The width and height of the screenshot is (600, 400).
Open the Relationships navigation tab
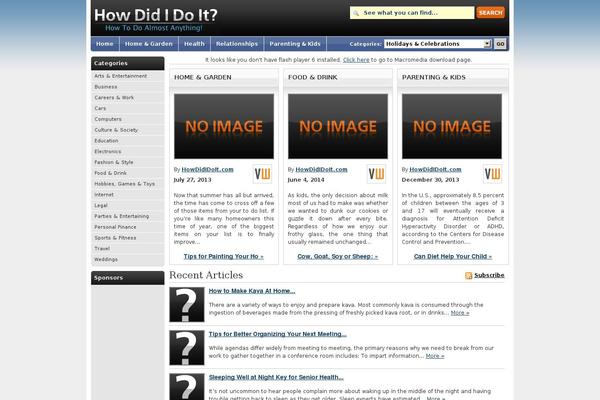click(x=237, y=44)
